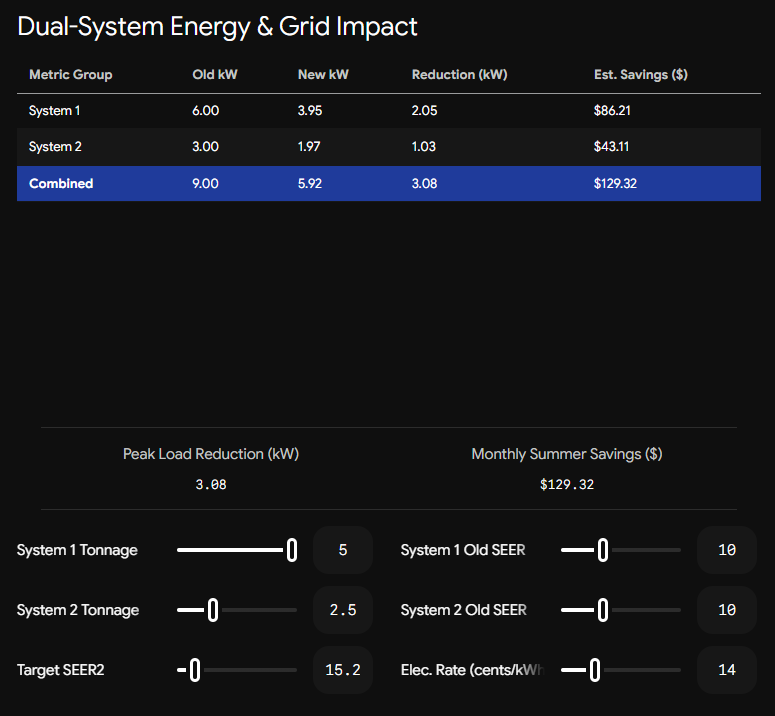775x716 pixels.
Task: Click the System 1 Old SEER slider handle
Action: point(603,550)
